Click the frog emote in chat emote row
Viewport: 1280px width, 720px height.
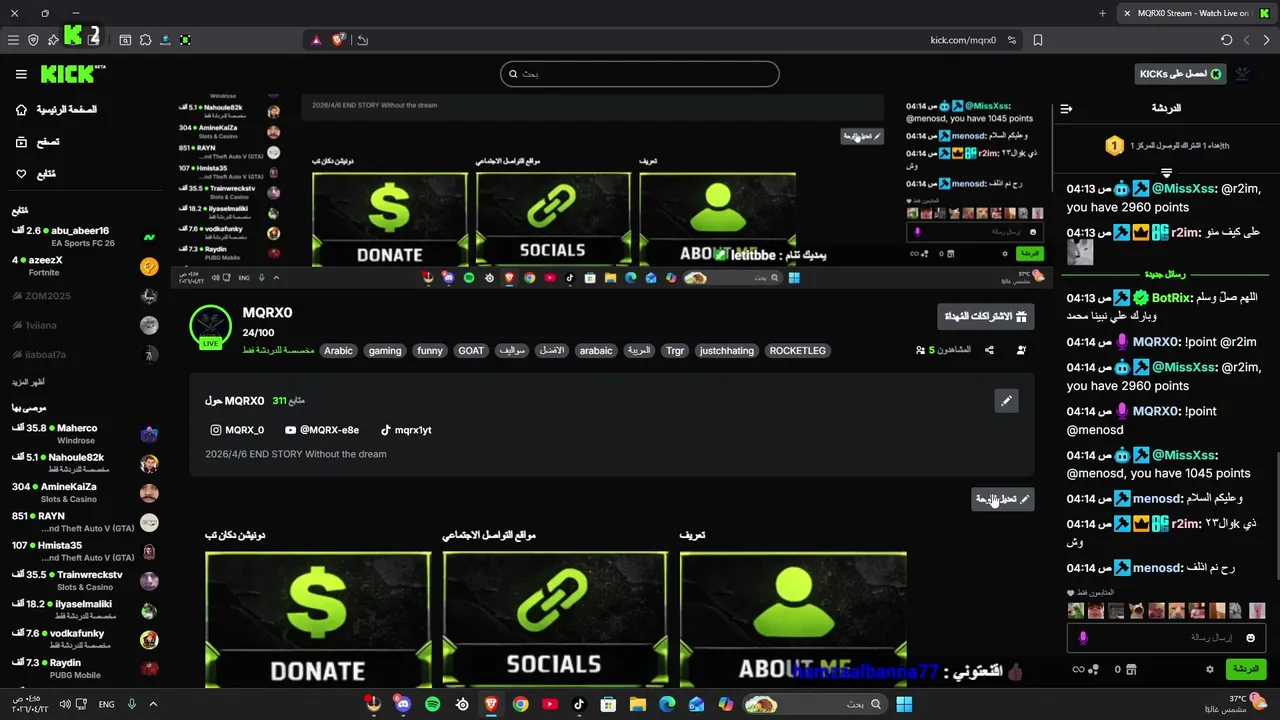click(x=1076, y=610)
